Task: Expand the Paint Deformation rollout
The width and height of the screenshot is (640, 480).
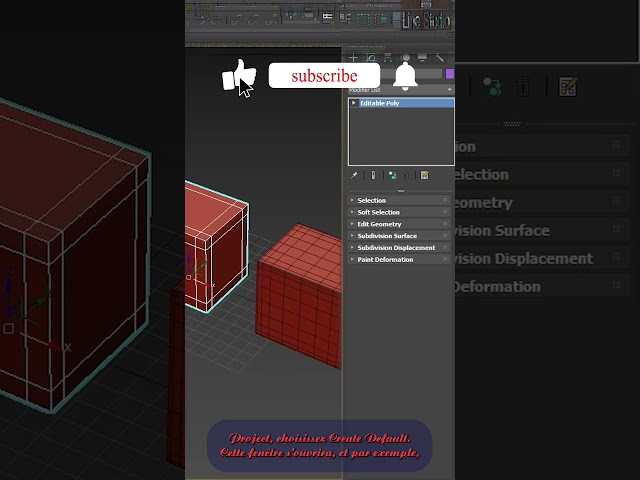Action: point(399,259)
